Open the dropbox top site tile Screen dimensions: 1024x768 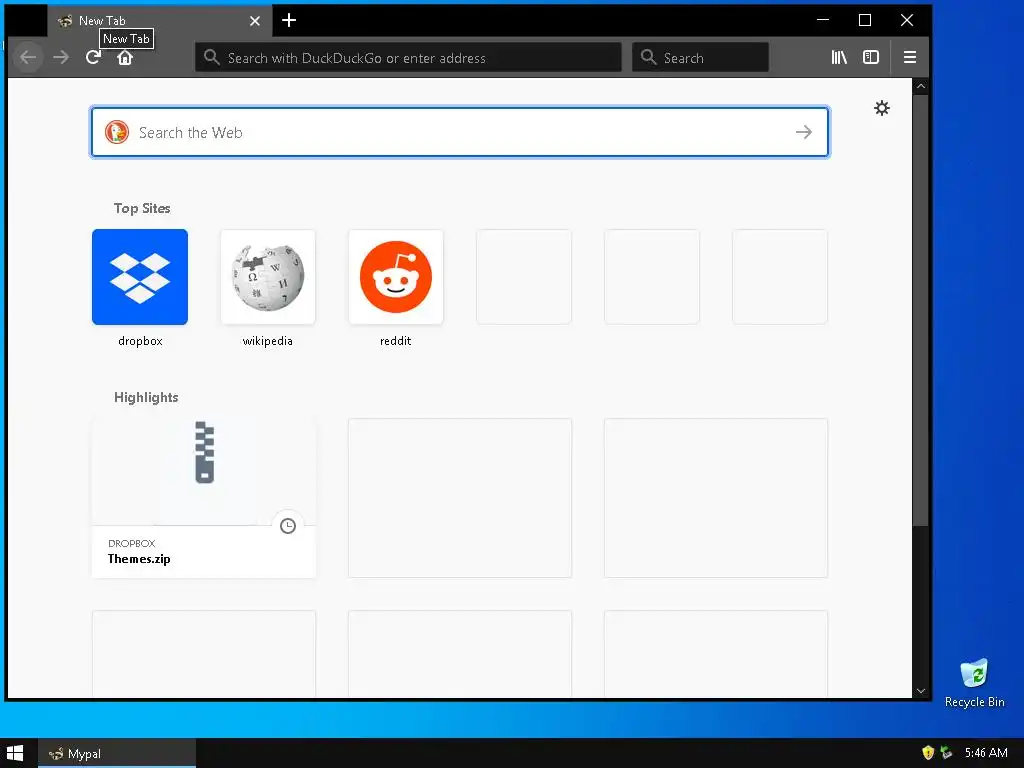140,277
